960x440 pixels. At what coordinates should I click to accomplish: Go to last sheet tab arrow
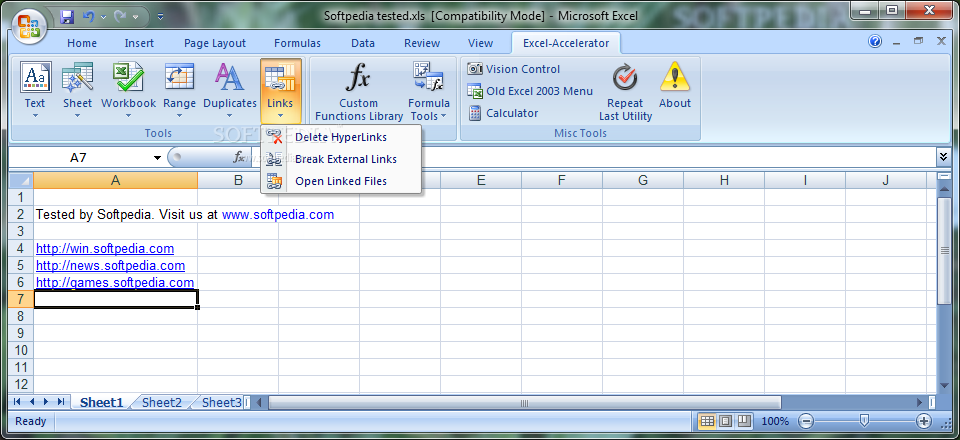pyautogui.click(x=61, y=402)
